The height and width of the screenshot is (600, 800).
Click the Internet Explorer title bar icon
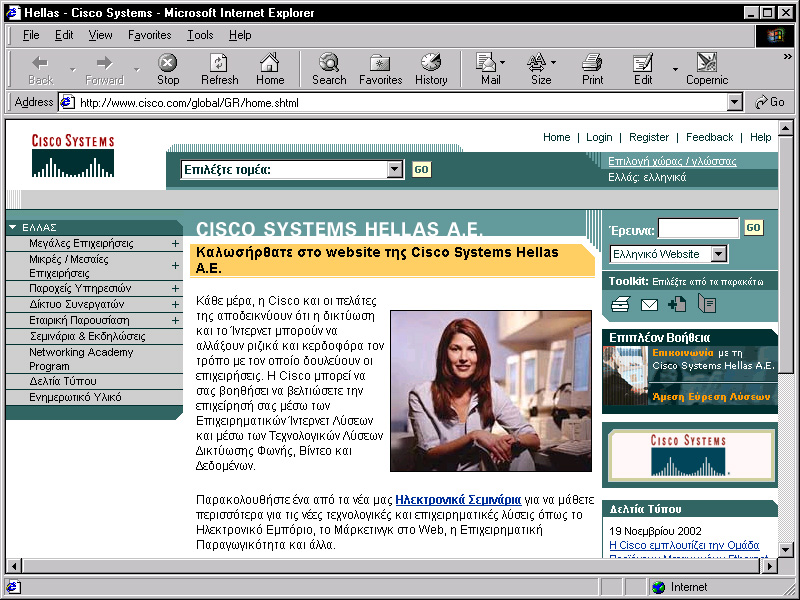pyautogui.click(x=13, y=13)
